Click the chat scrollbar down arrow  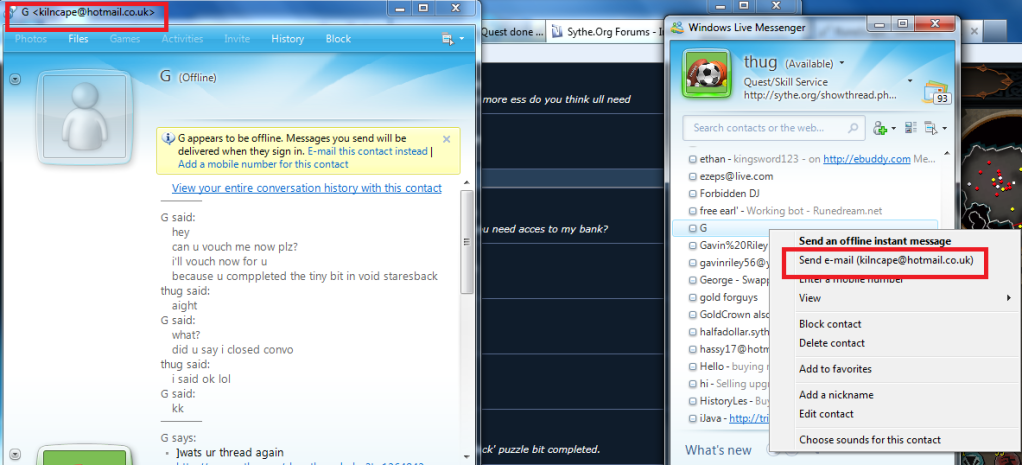pyautogui.click(x=466, y=457)
